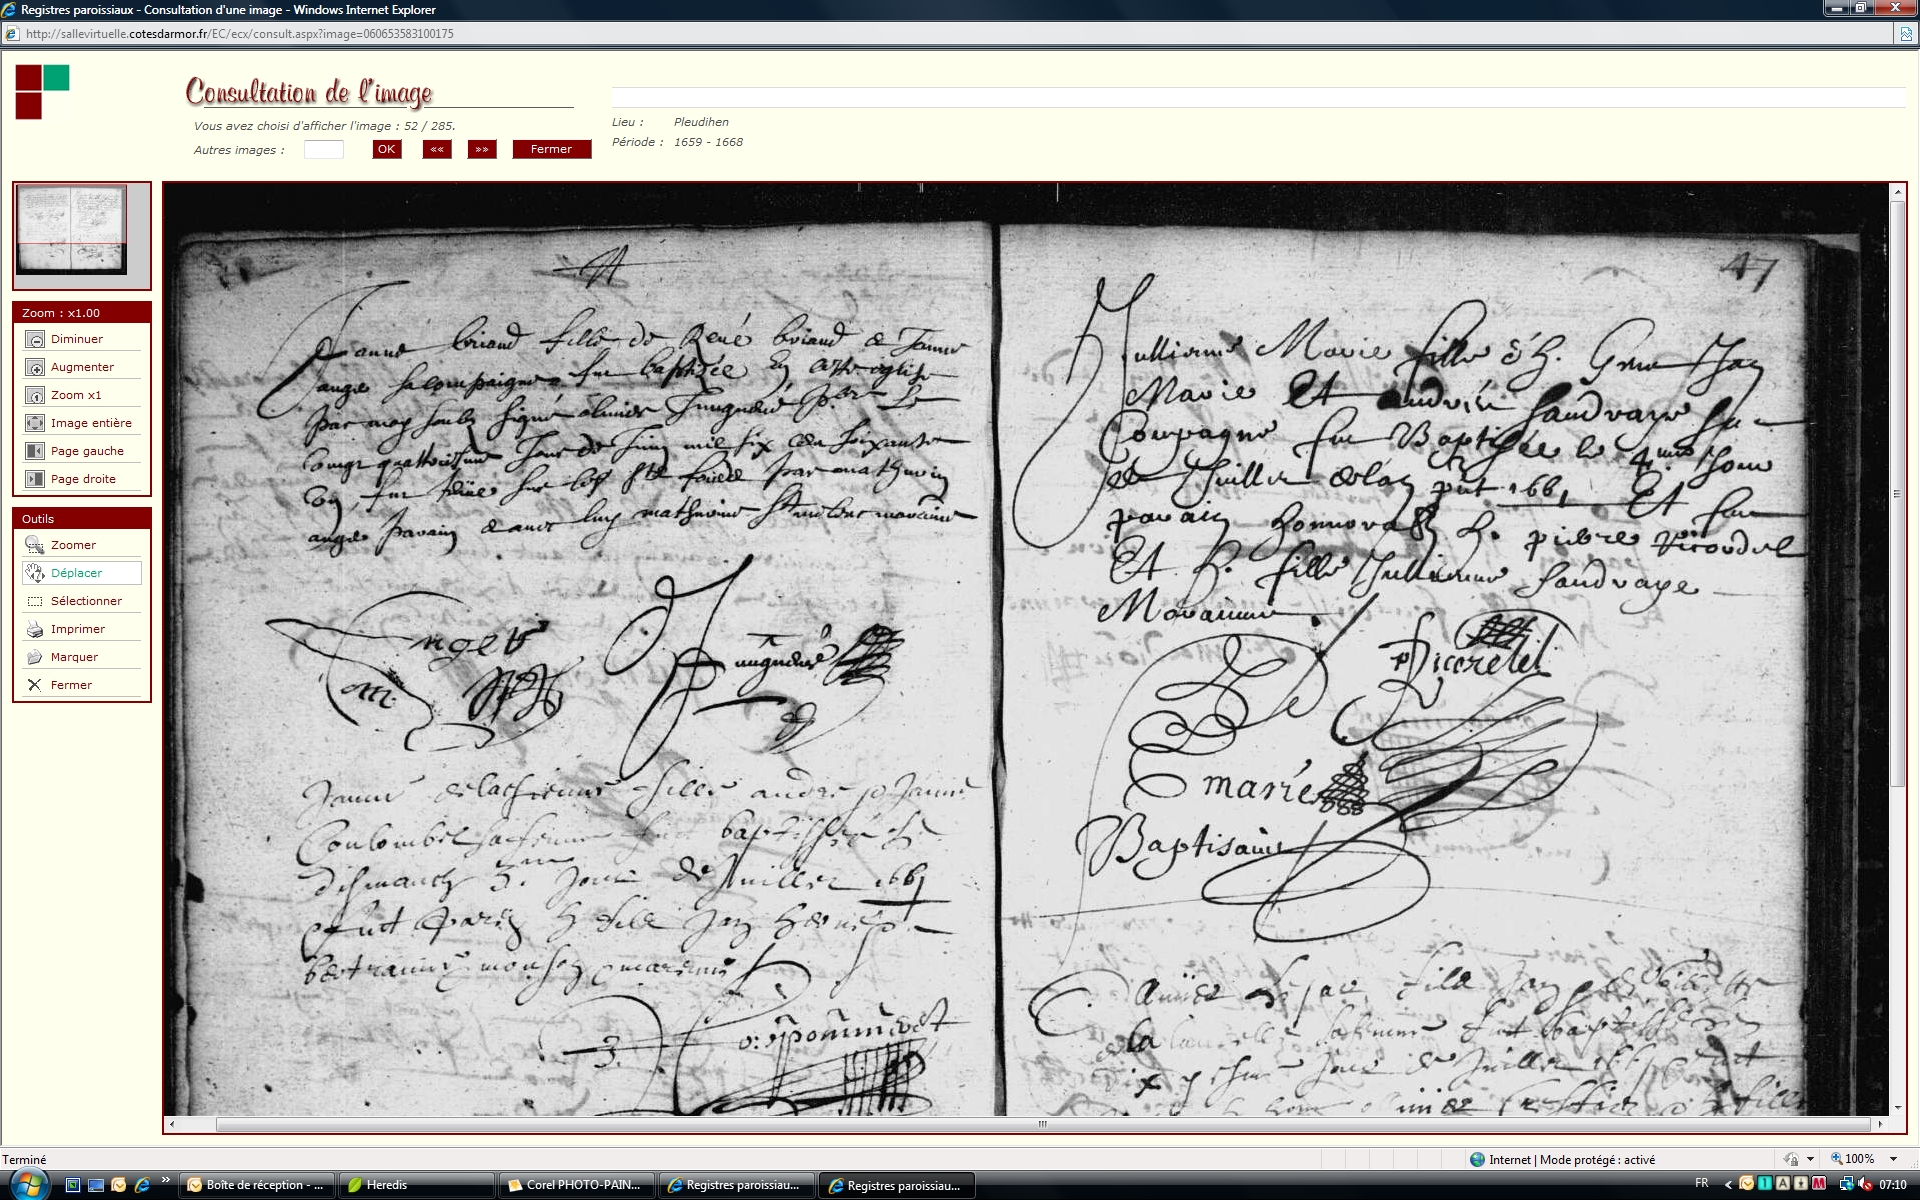Go to the next image with »» button
This screenshot has width=1920, height=1200.
[482, 150]
